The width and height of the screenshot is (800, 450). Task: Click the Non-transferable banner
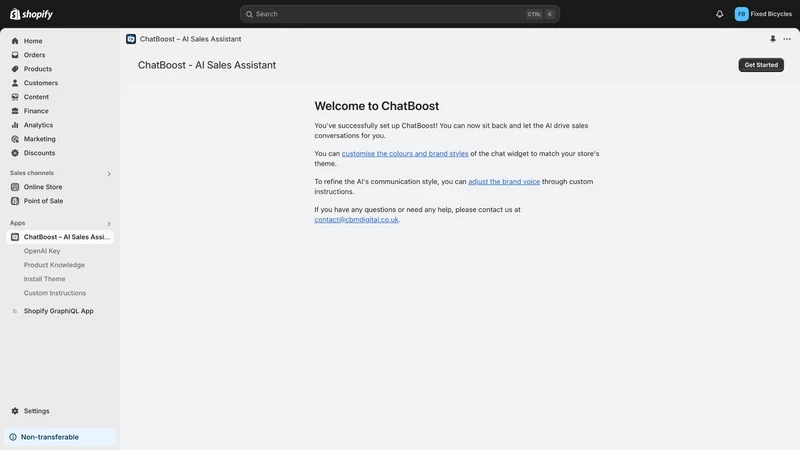[x=60, y=437]
